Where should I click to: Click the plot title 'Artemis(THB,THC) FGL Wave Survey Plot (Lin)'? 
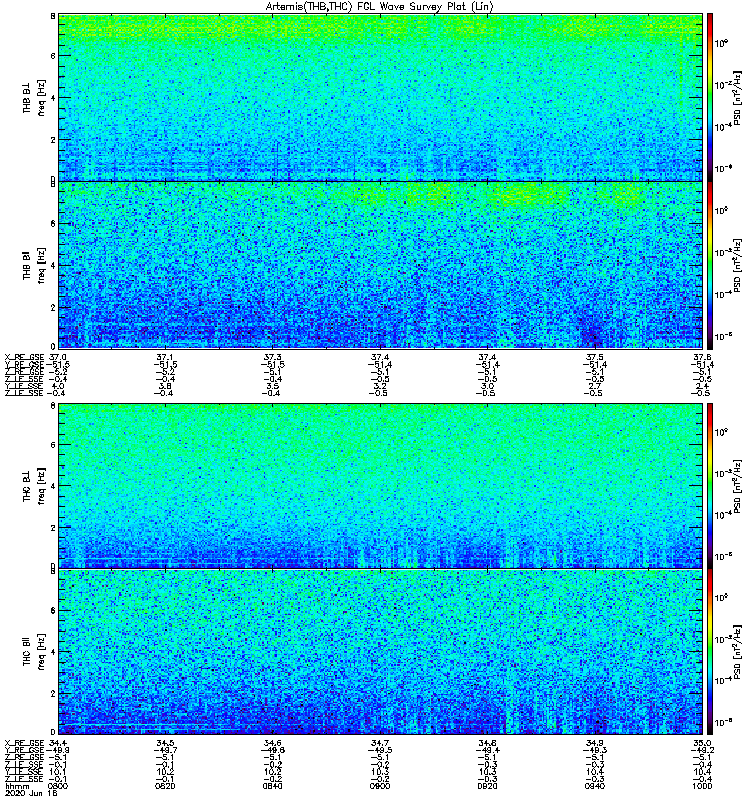(x=379, y=7)
